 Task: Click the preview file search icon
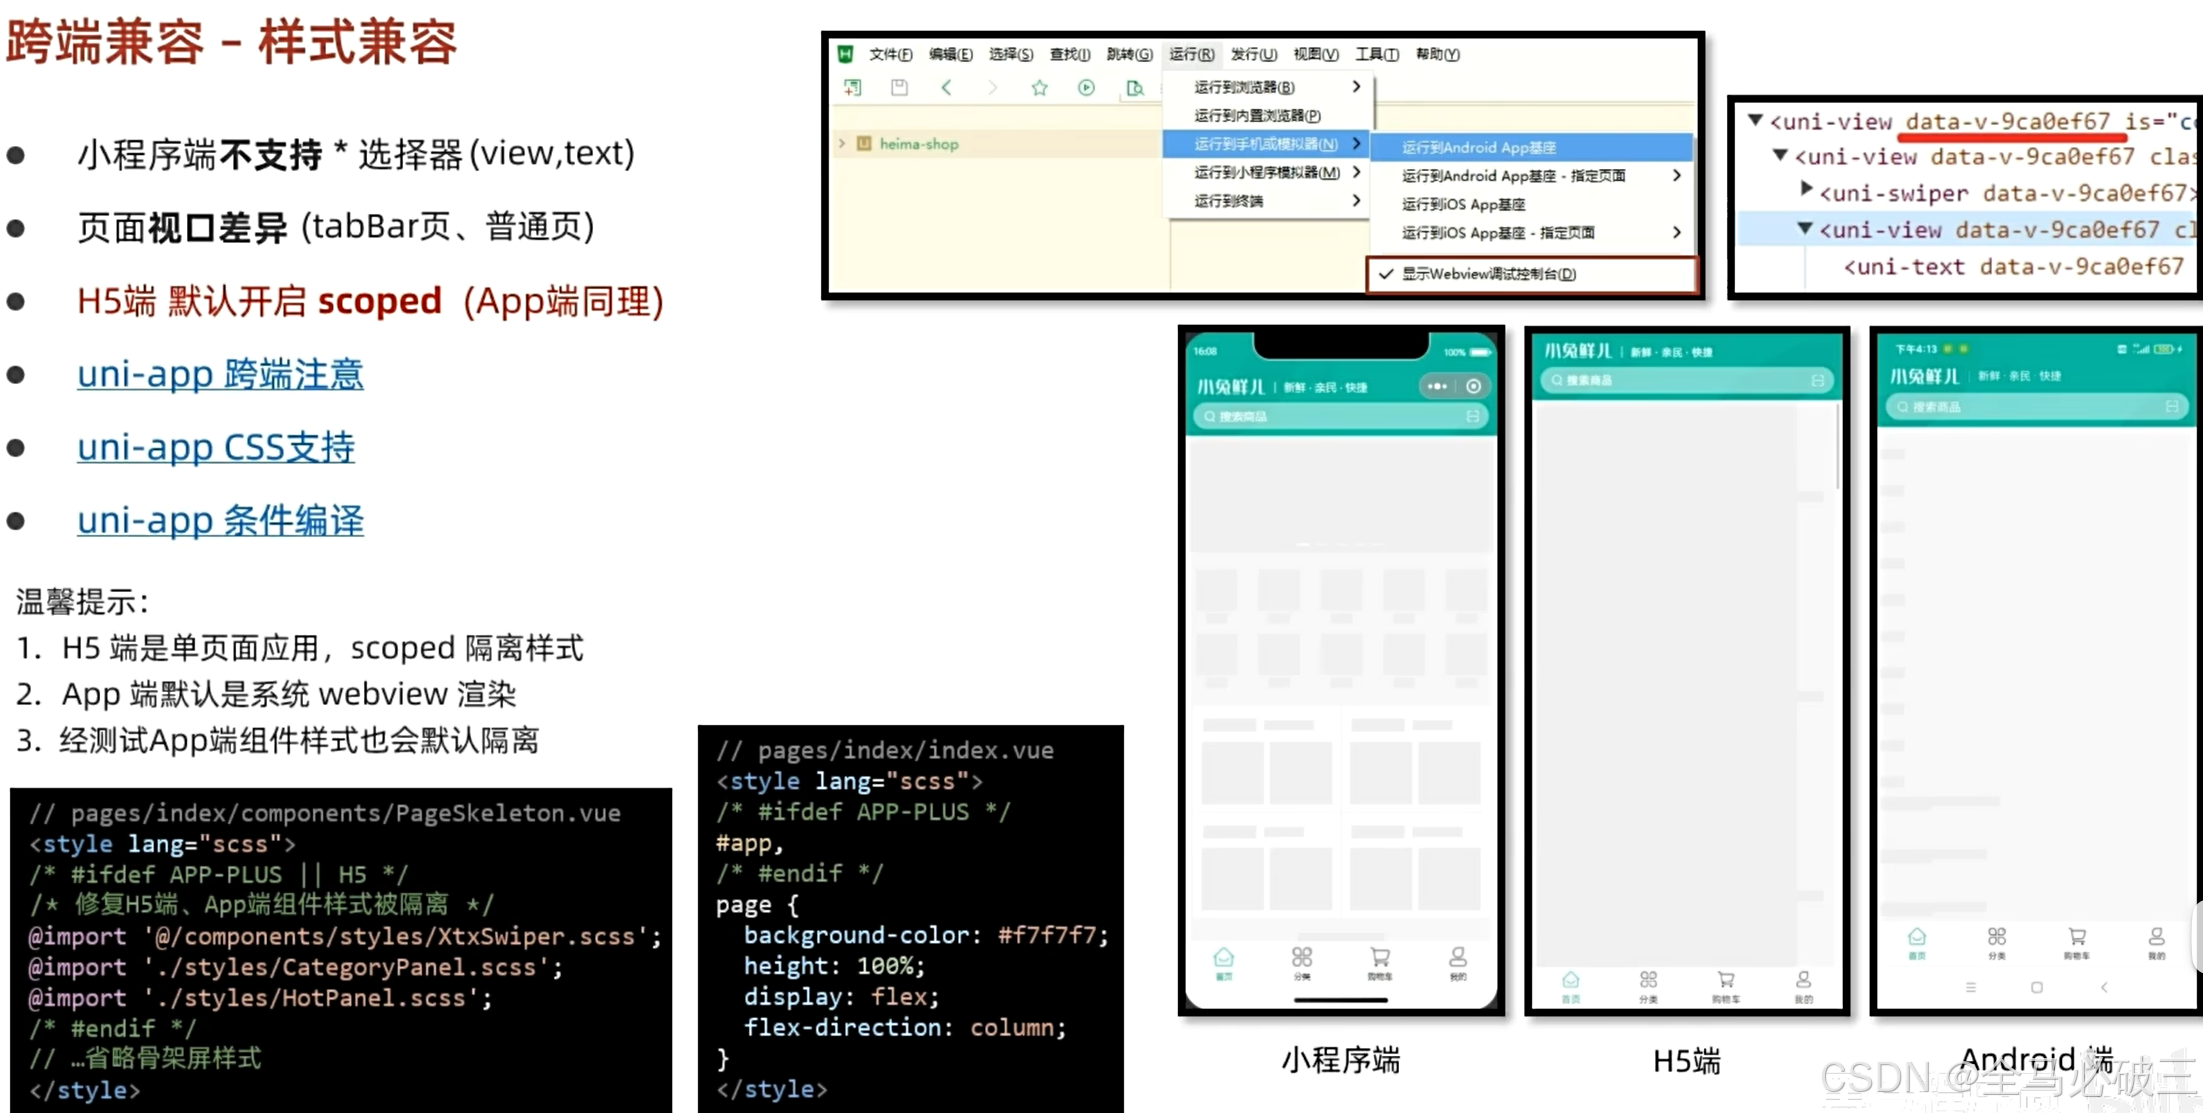click(x=1134, y=88)
